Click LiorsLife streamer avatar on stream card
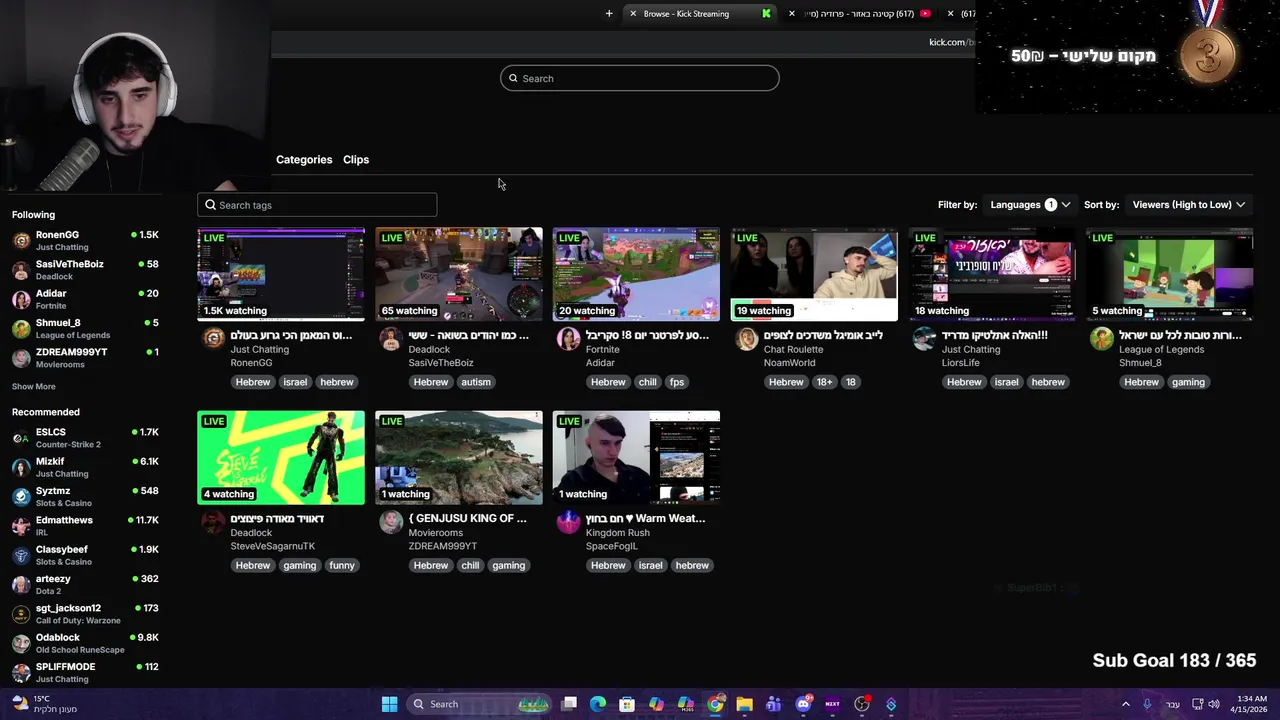The width and height of the screenshot is (1280, 720). click(925, 339)
